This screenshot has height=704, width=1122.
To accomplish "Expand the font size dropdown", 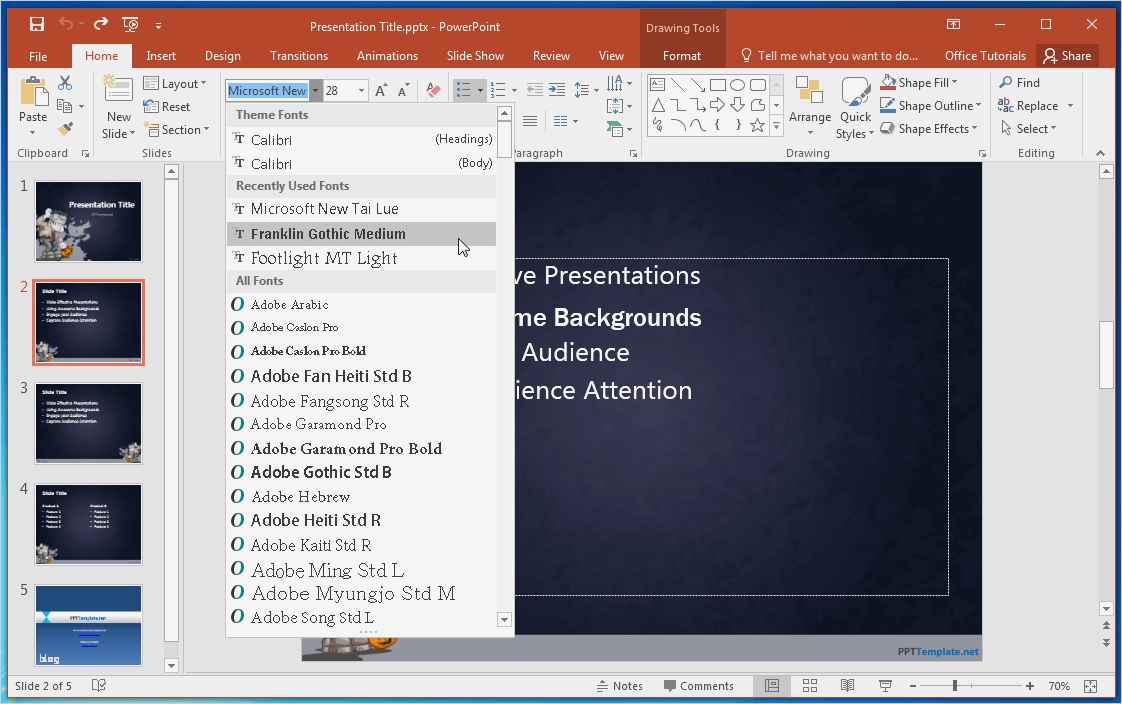I will [x=362, y=89].
